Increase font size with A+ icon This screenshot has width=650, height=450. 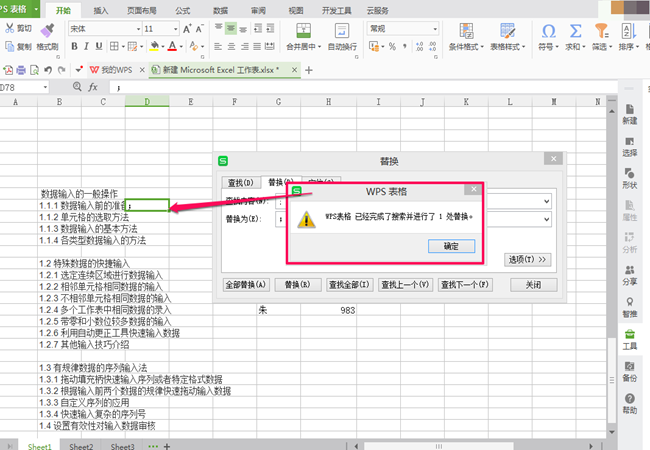tap(187, 29)
